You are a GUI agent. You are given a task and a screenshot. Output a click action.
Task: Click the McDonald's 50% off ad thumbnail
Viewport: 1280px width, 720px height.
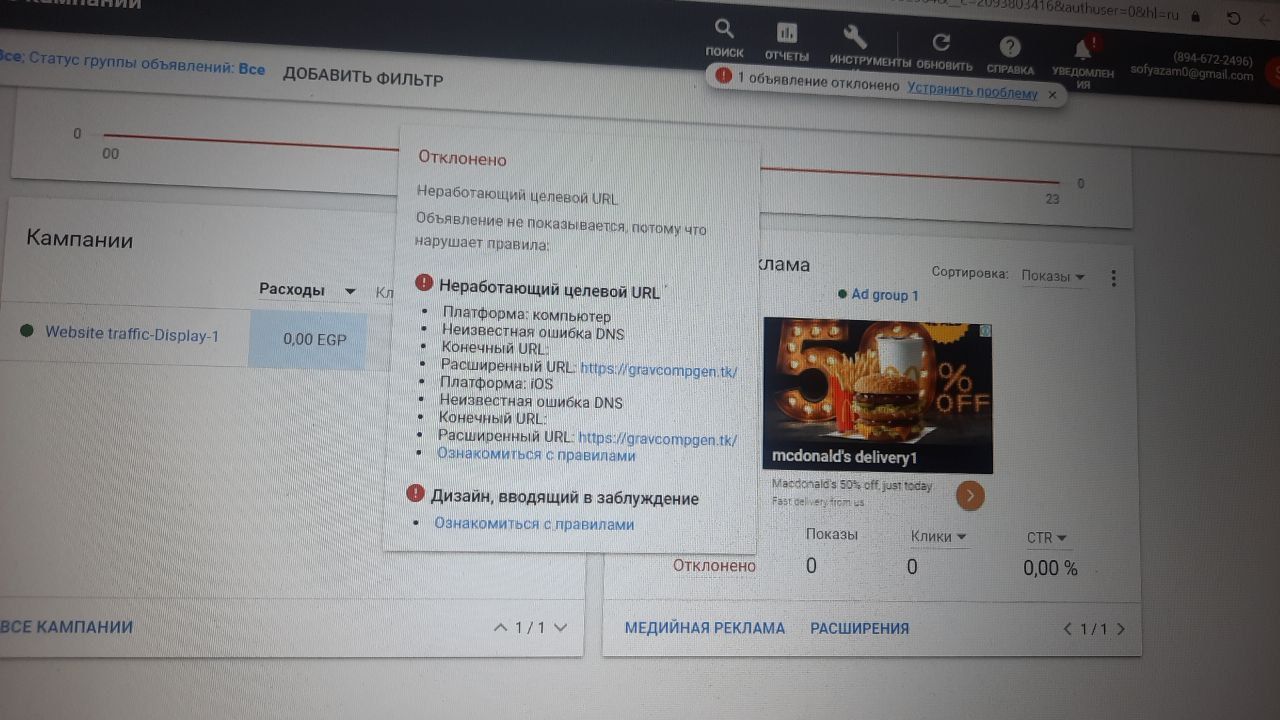pos(878,395)
